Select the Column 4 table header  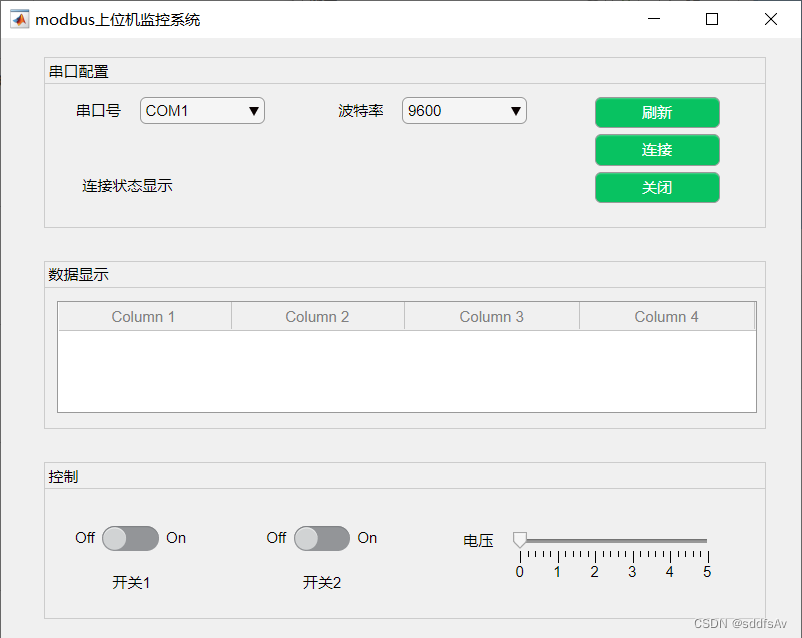pyautogui.click(x=666, y=315)
